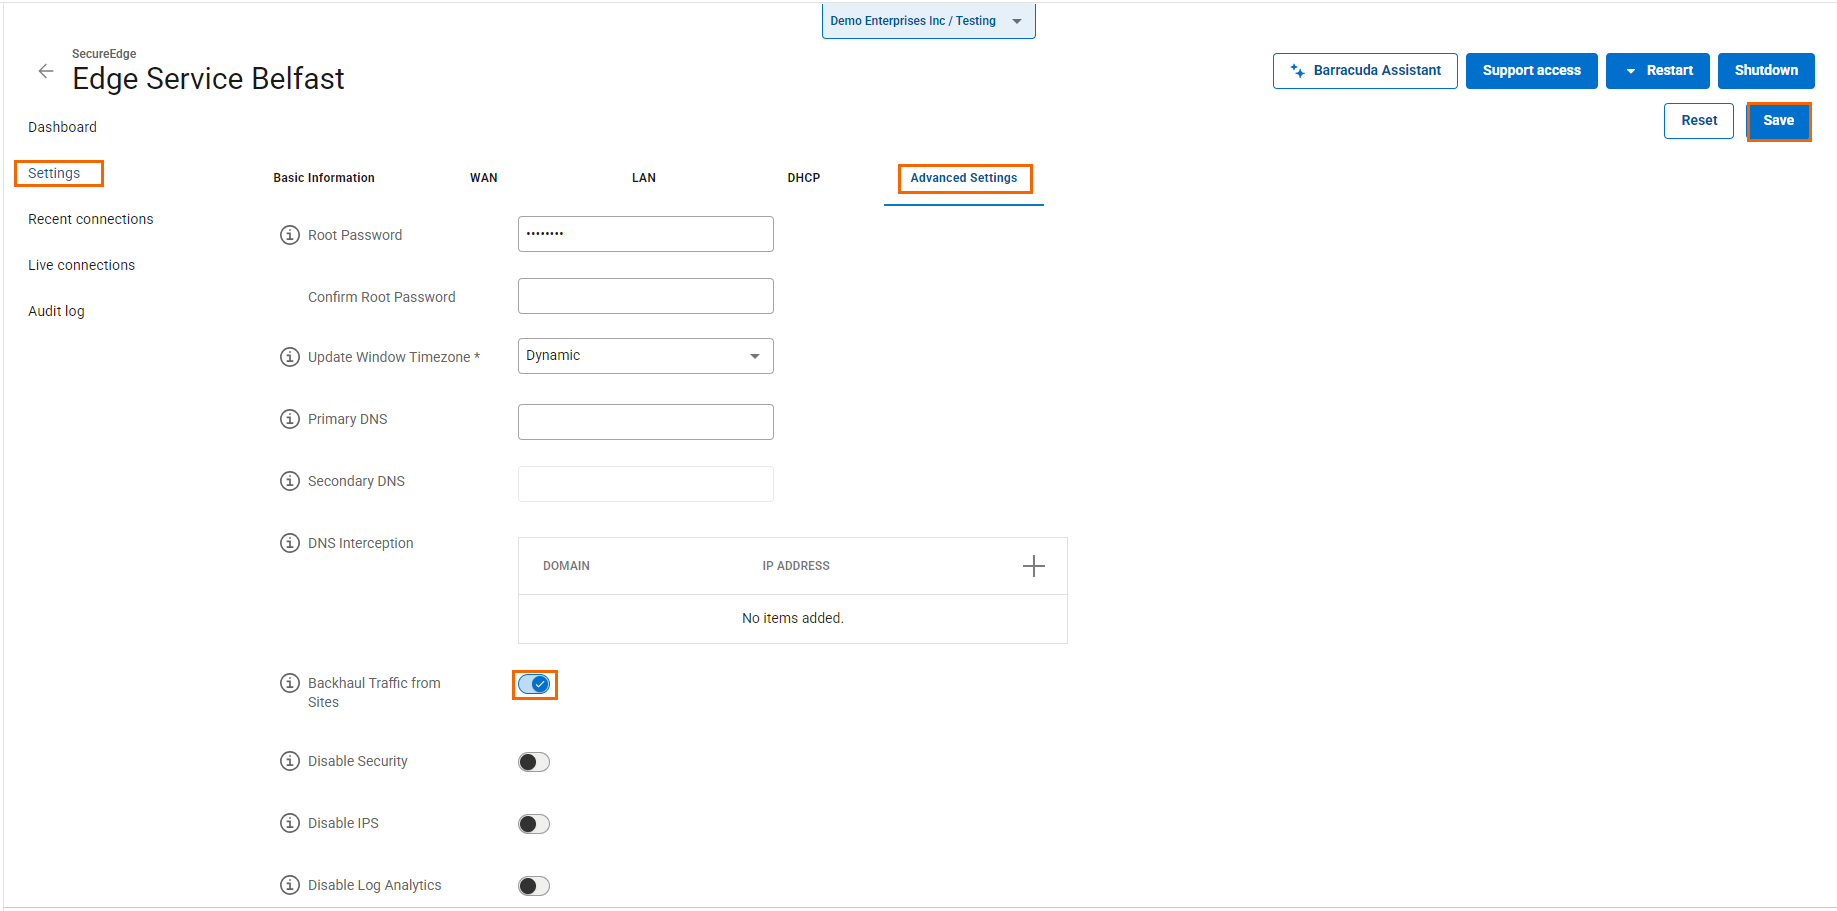Click the back arrow beside Edge Service Belfast
The width and height of the screenshot is (1837, 911).
click(x=46, y=71)
